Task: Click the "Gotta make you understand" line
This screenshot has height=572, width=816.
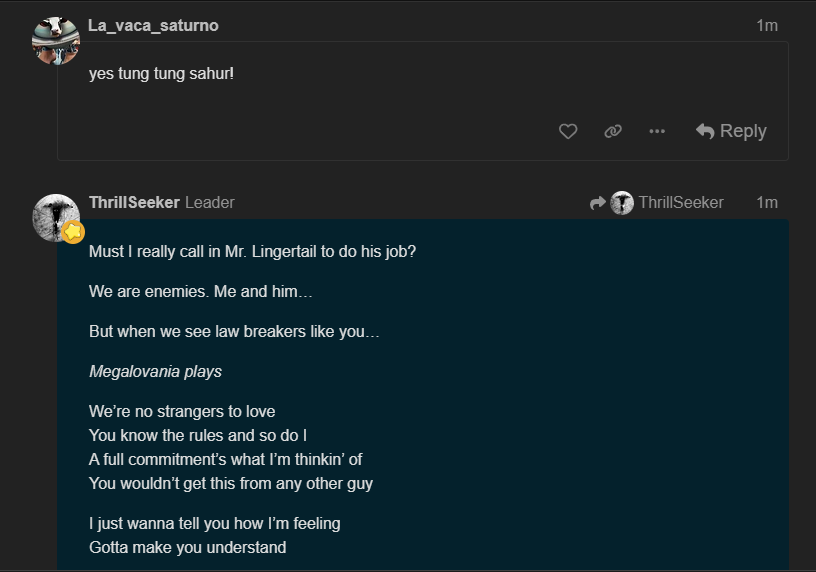Action: tap(187, 547)
